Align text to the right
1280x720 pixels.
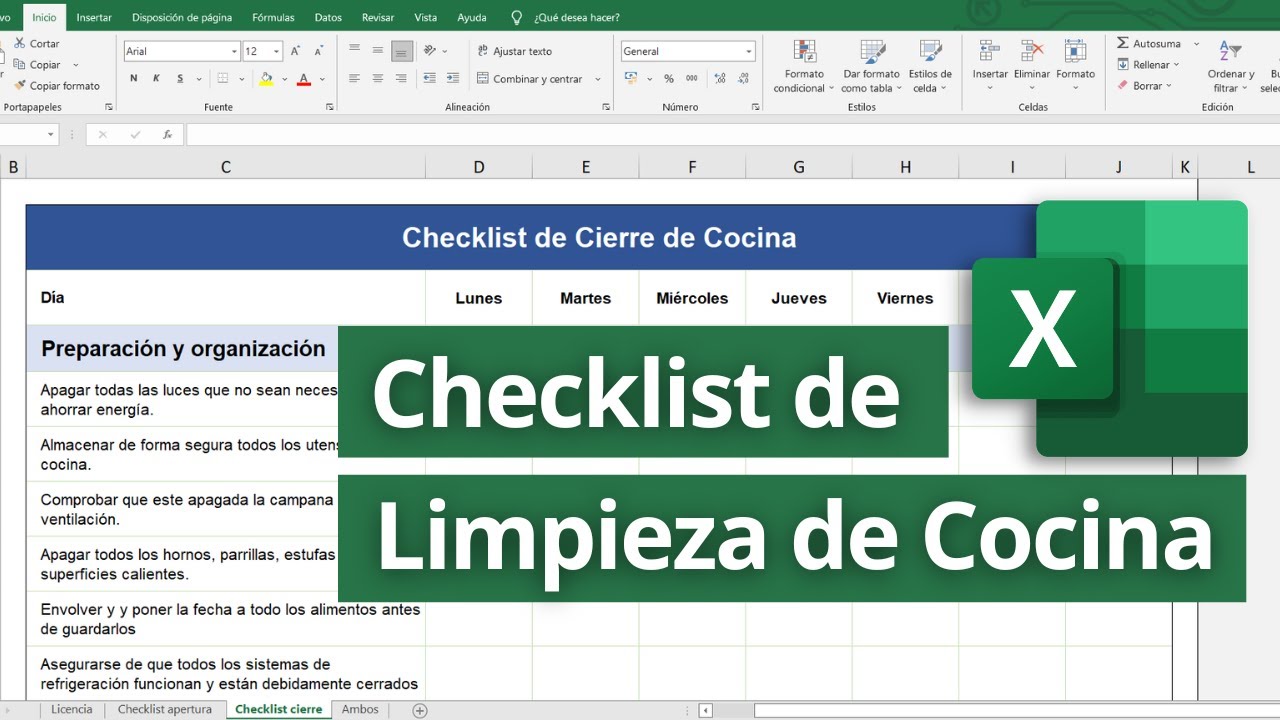point(402,78)
